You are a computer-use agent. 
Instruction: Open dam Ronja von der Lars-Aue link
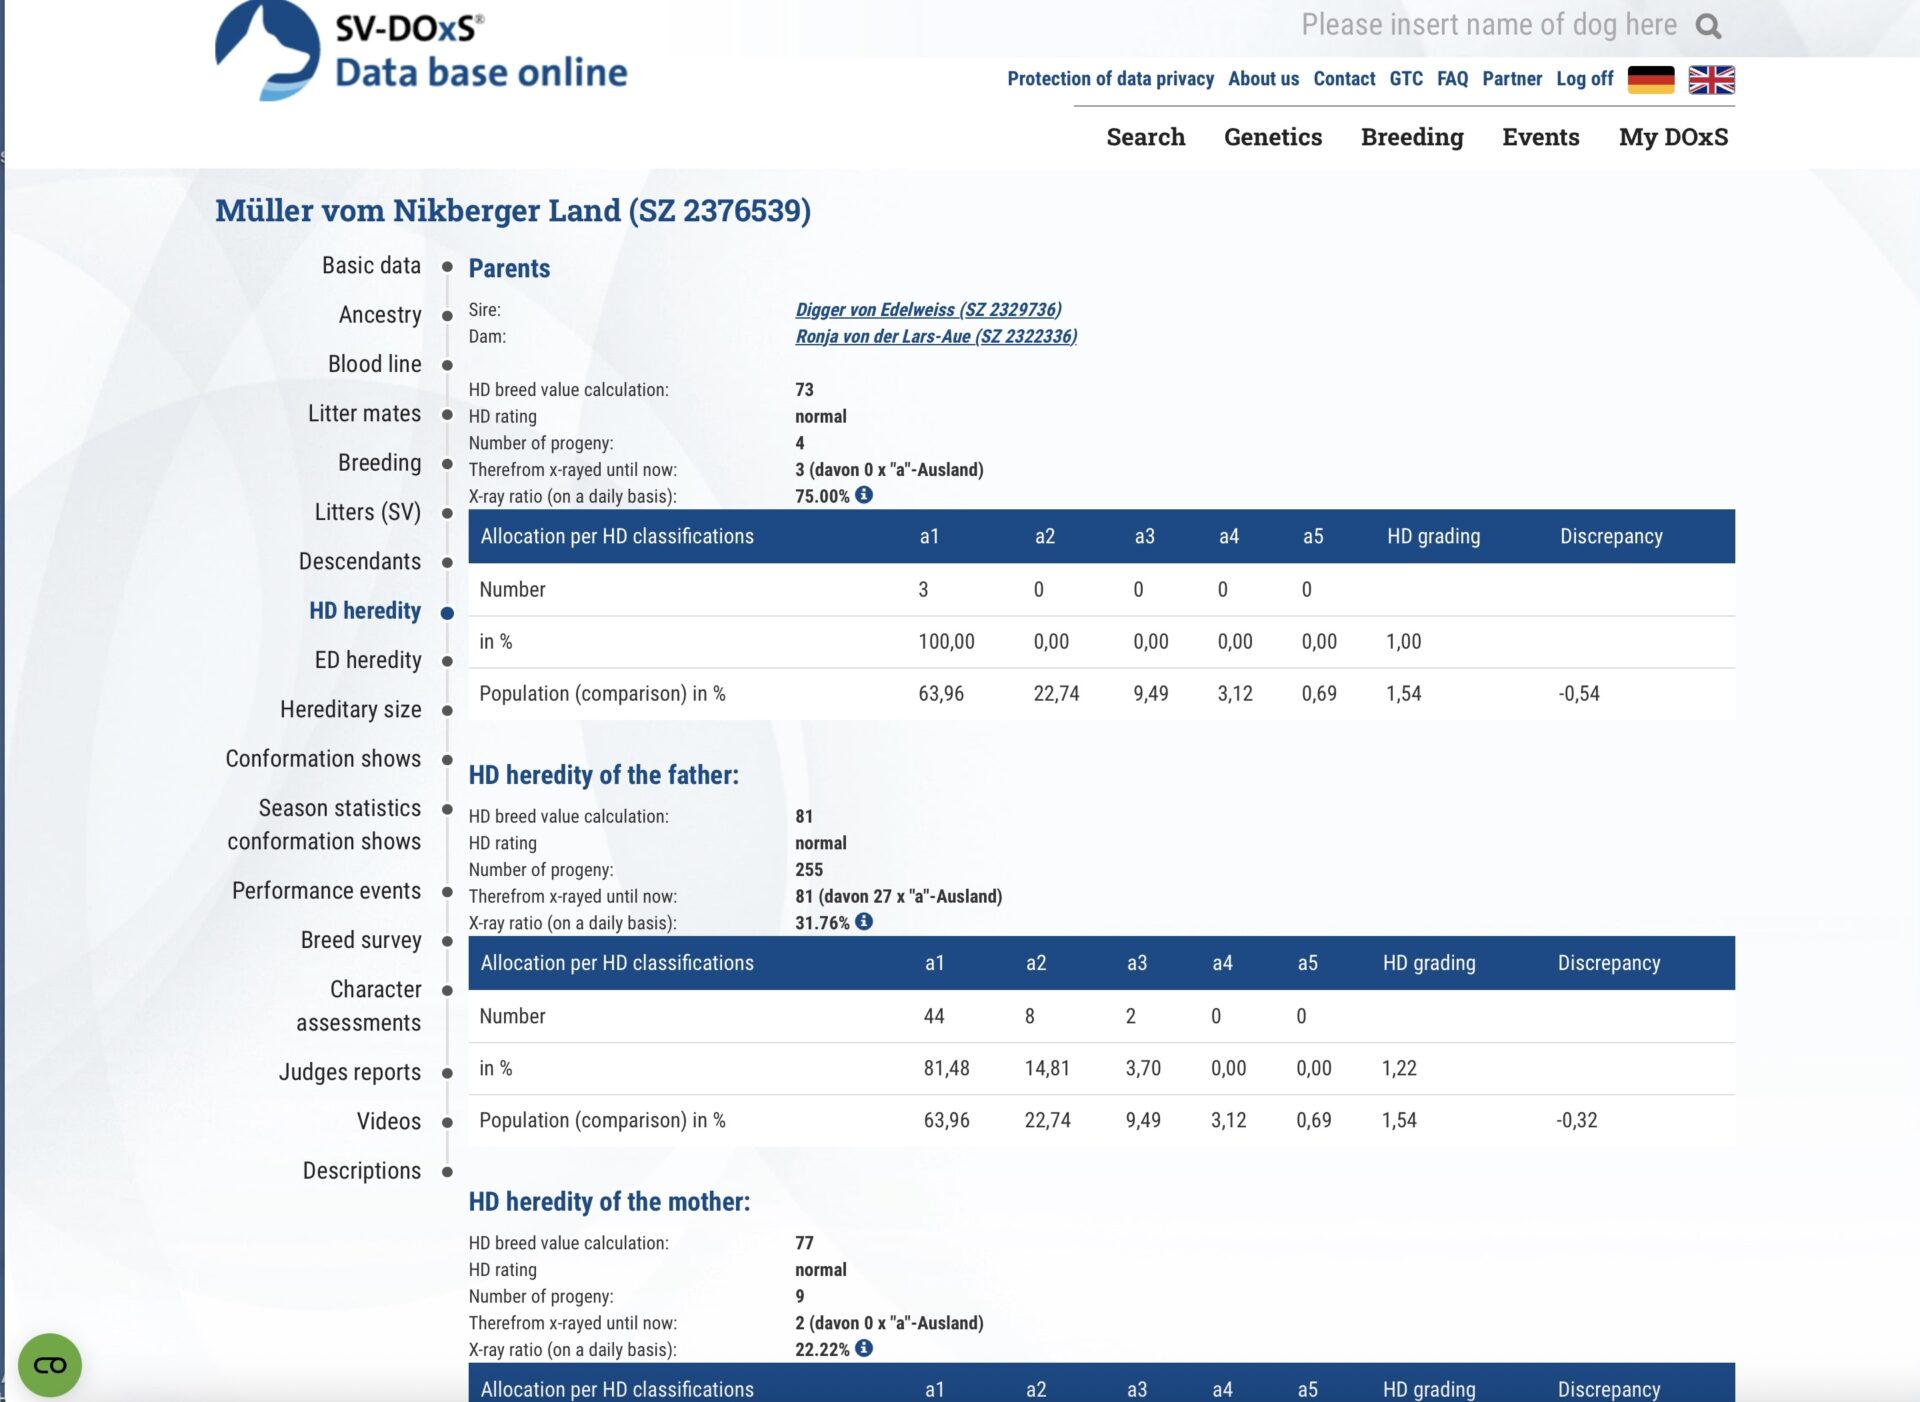click(x=936, y=337)
